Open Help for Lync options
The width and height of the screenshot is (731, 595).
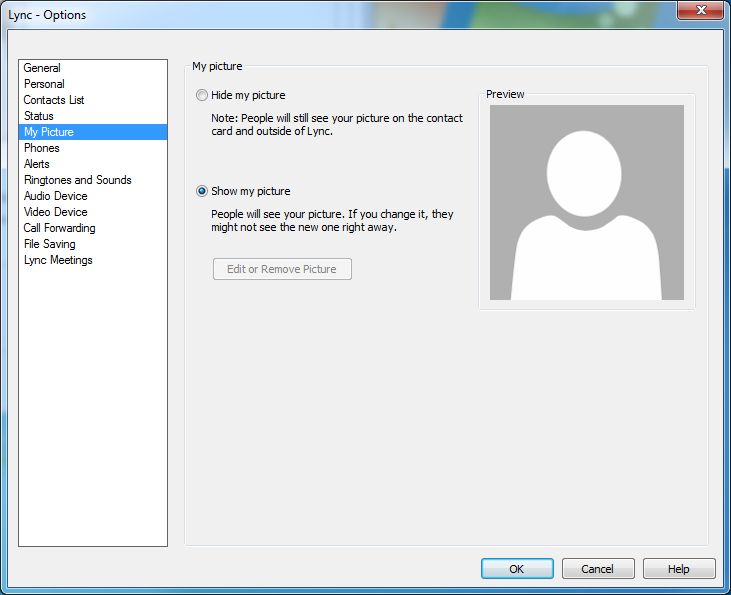679,568
